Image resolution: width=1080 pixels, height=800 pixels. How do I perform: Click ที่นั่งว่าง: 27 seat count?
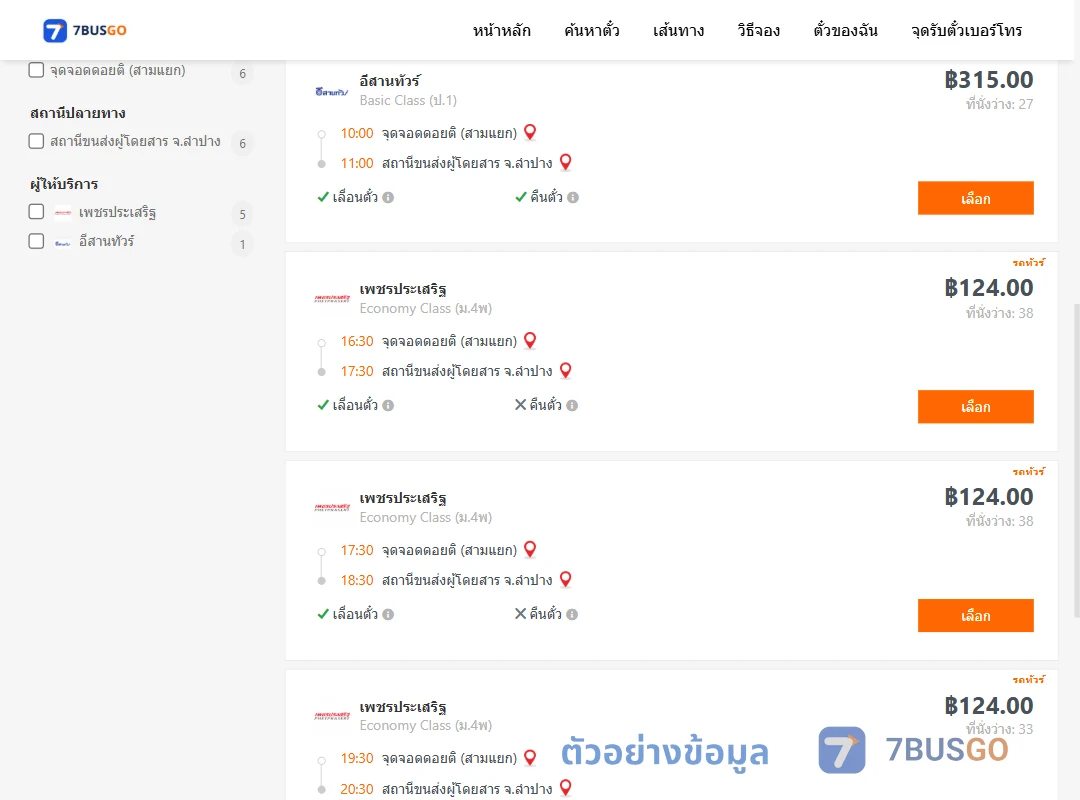point(999,104)
